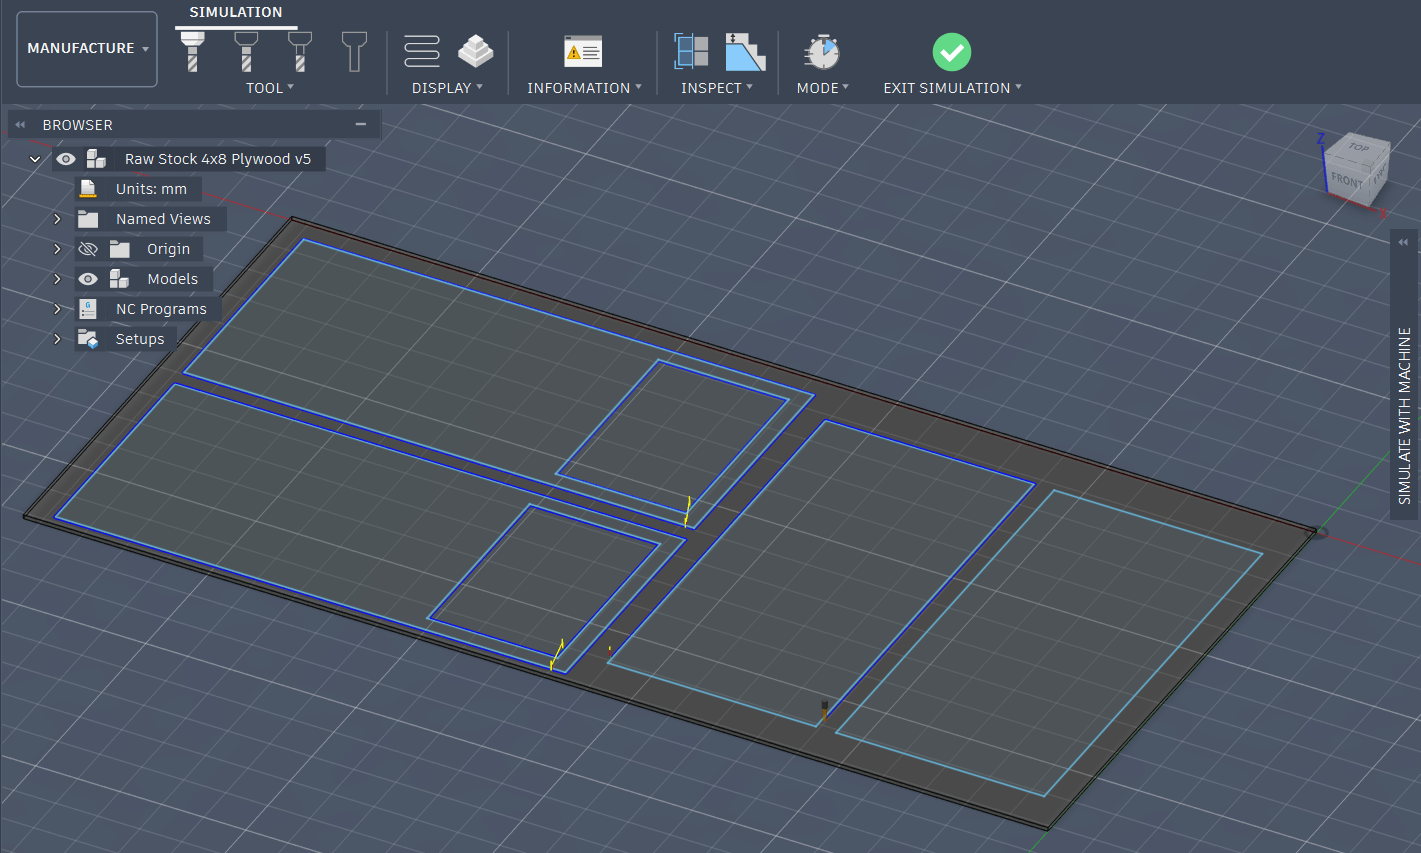
Task: Open the DISPLAY dropdown menu
Action: point(447,88)
